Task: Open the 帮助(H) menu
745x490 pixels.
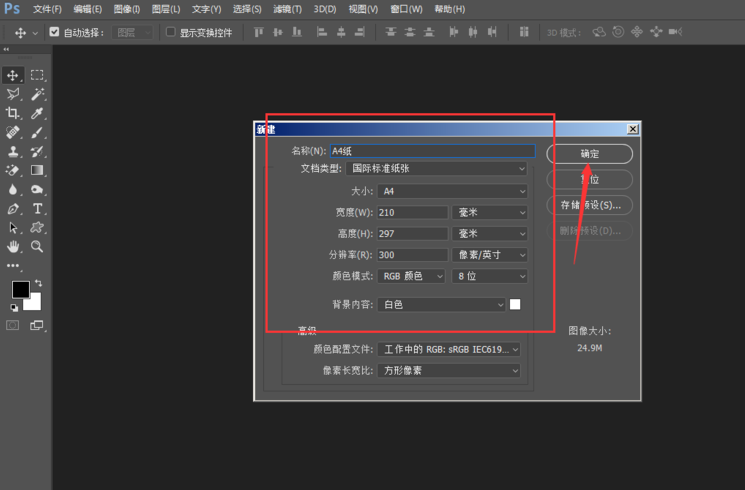Action: (x=449, y=9)
